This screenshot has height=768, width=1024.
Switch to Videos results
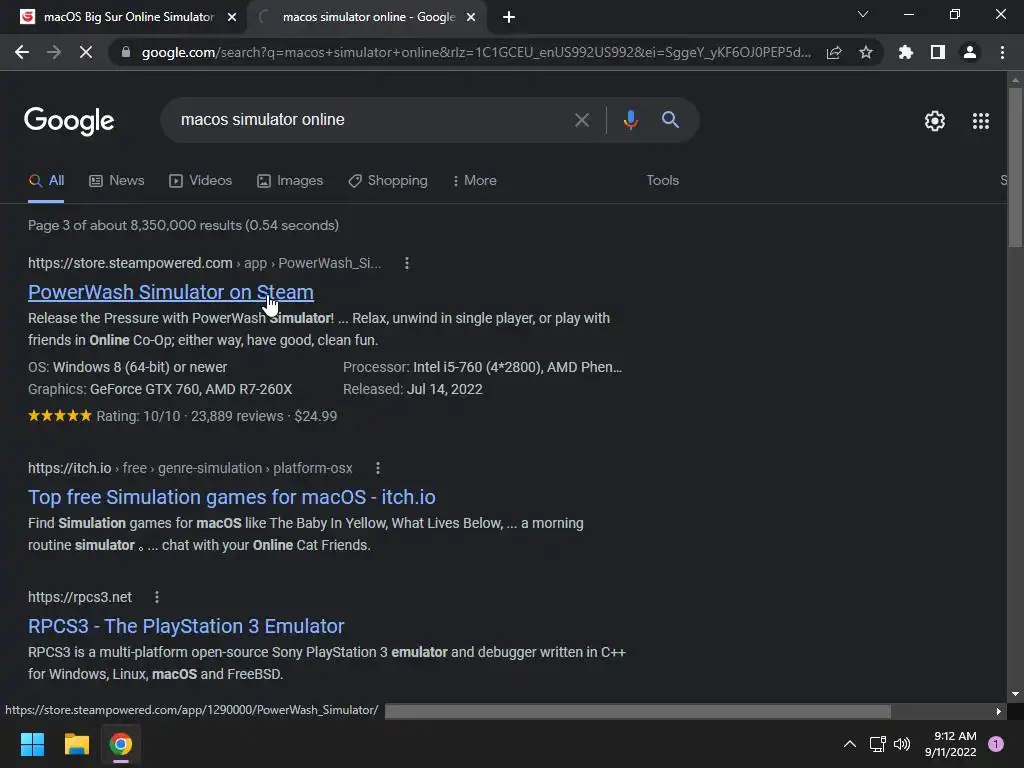tap(200, 181)
